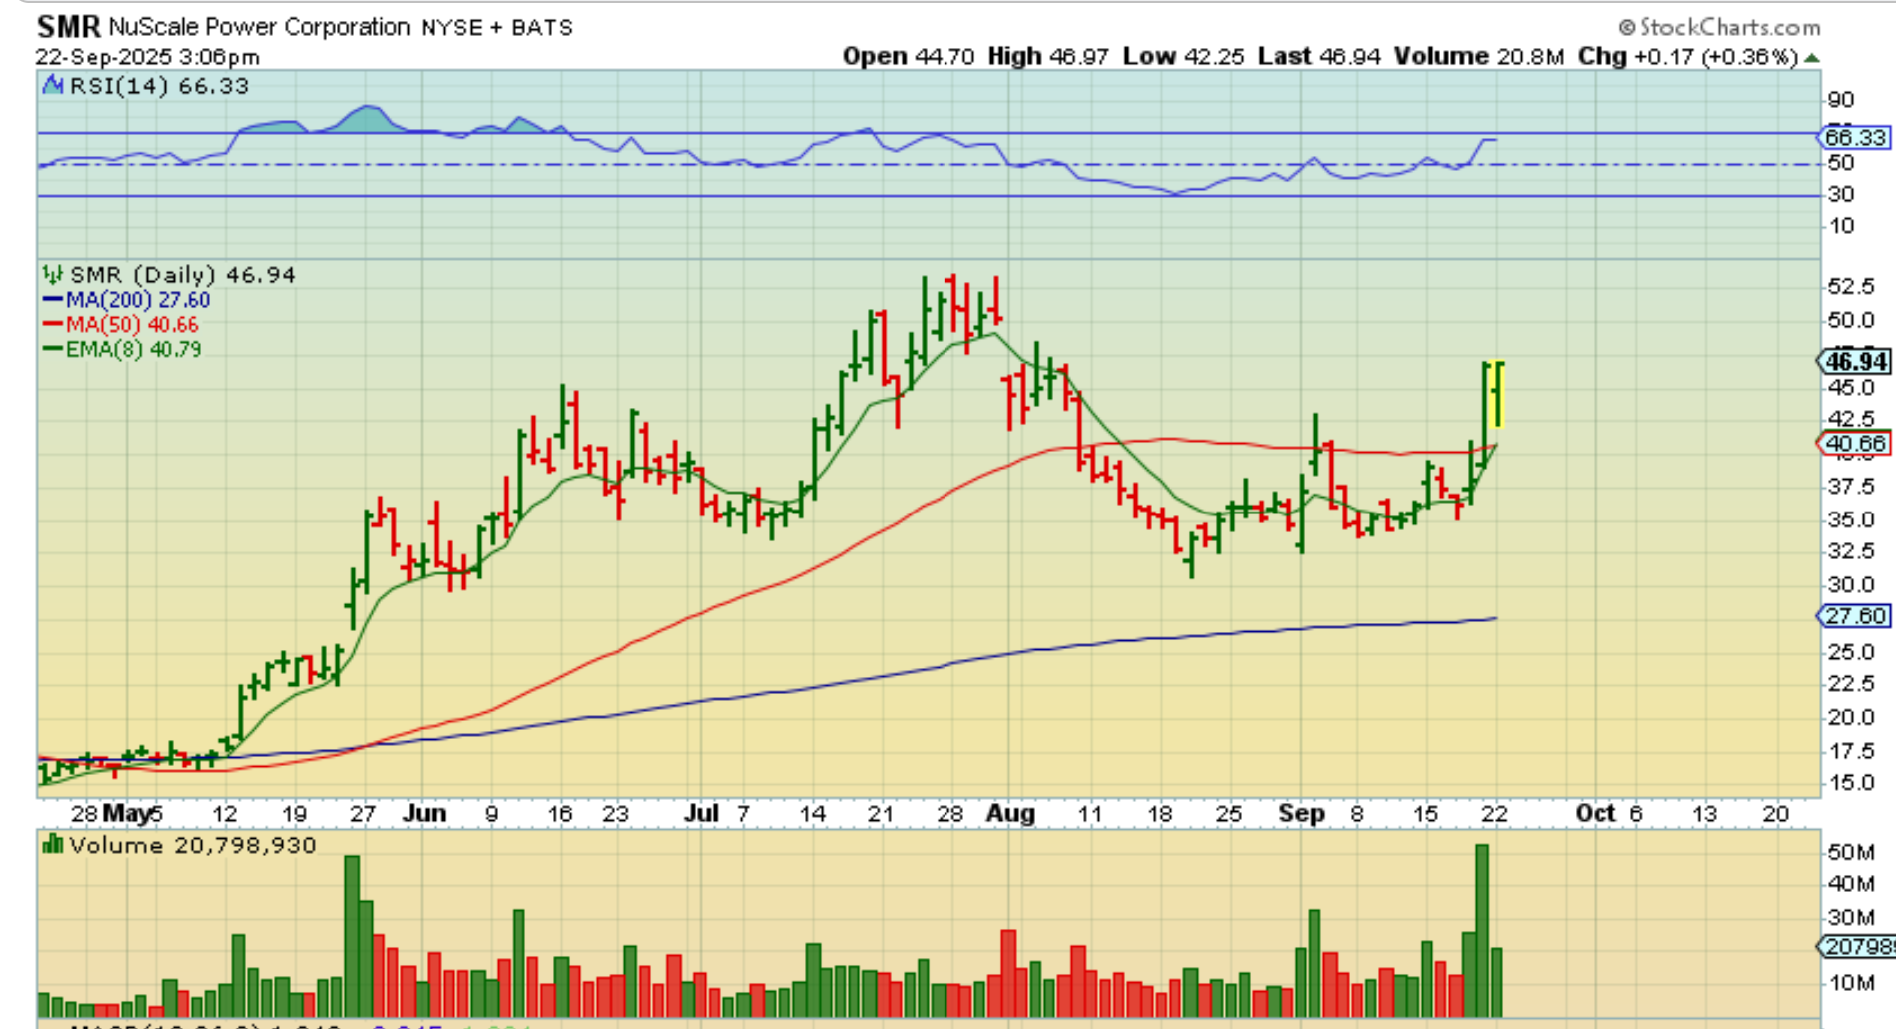
Task: Select the 35.0 price axis label
Action: [1850, 520]
